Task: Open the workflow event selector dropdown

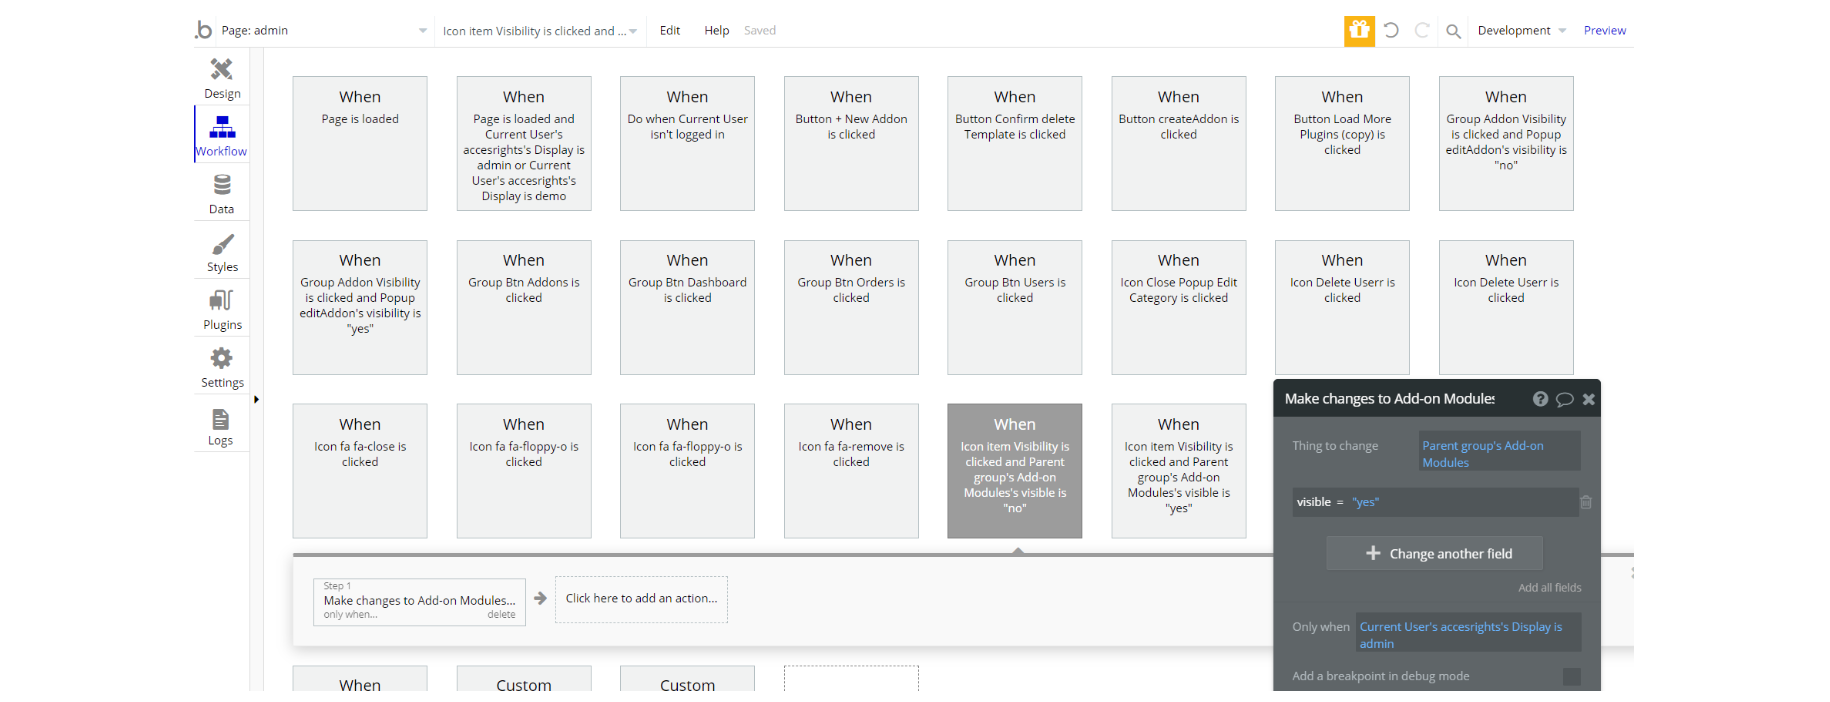Action: (x=540, y=31)
